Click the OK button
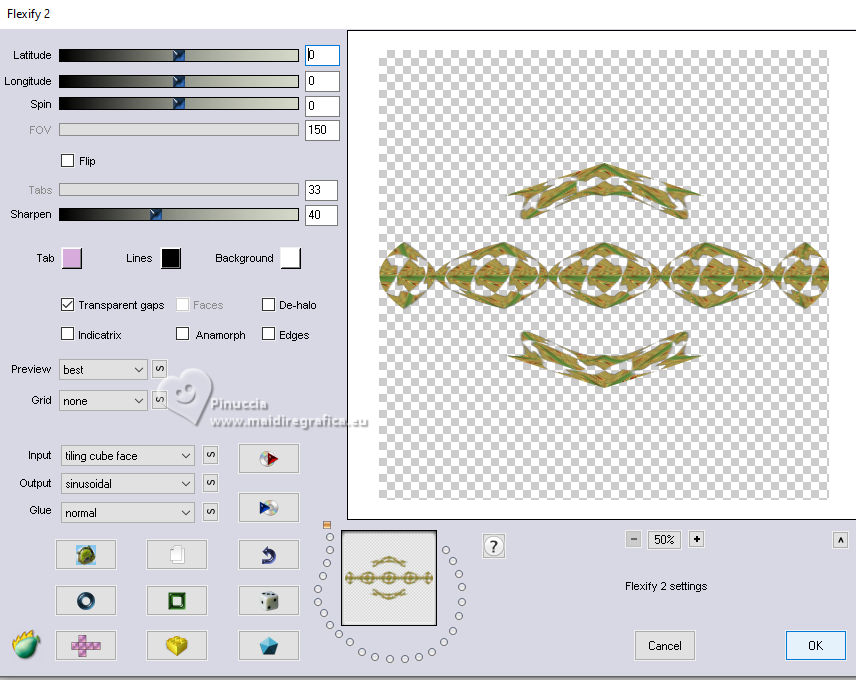Screen dimensions: 856x680 point(816,646)
